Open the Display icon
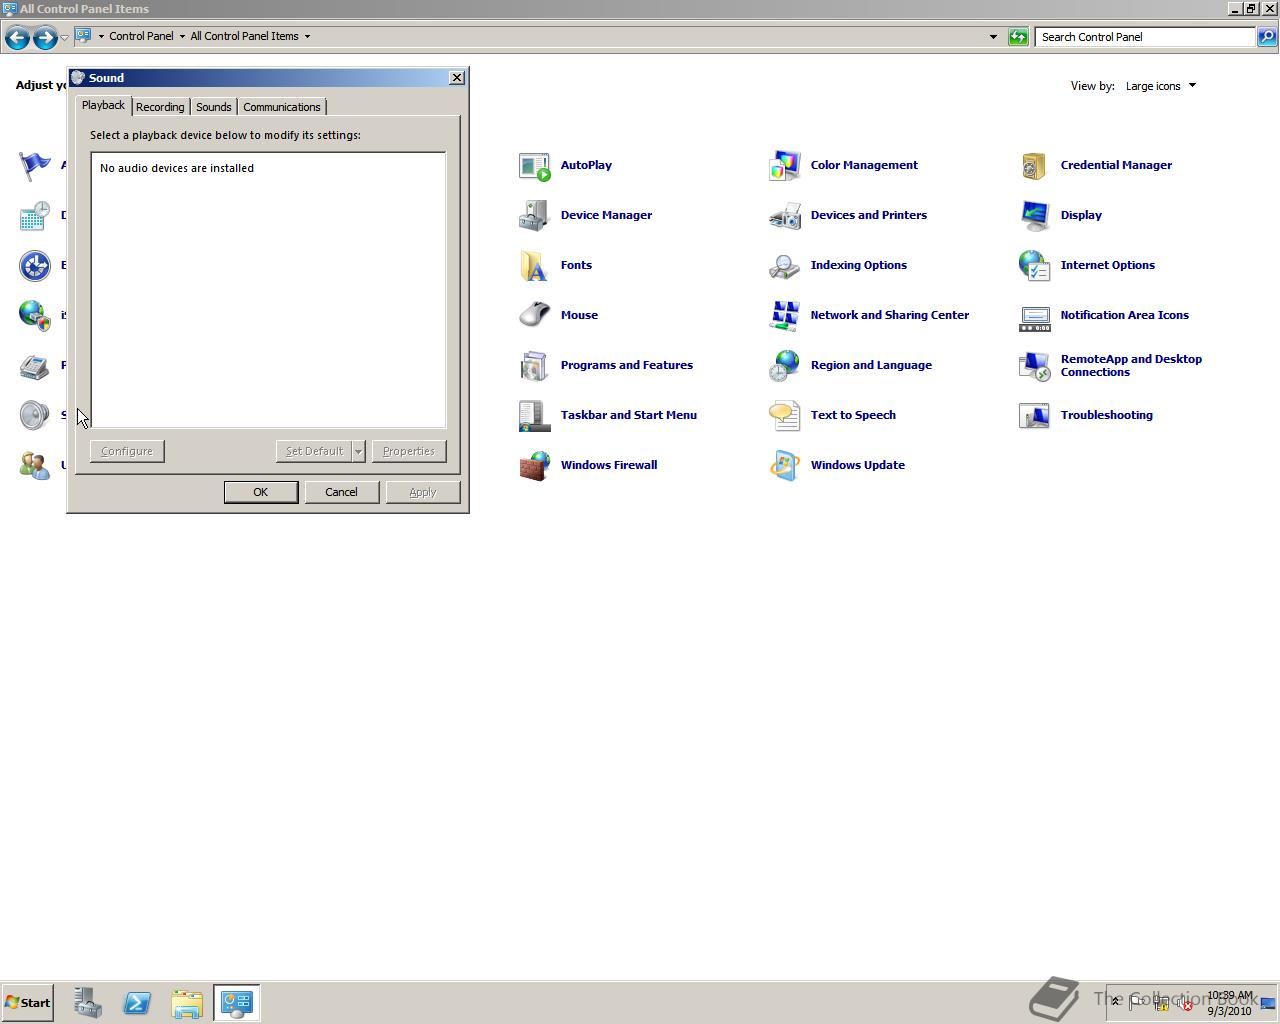Screen dimensions: 1280x1024 pos(1035,216)
